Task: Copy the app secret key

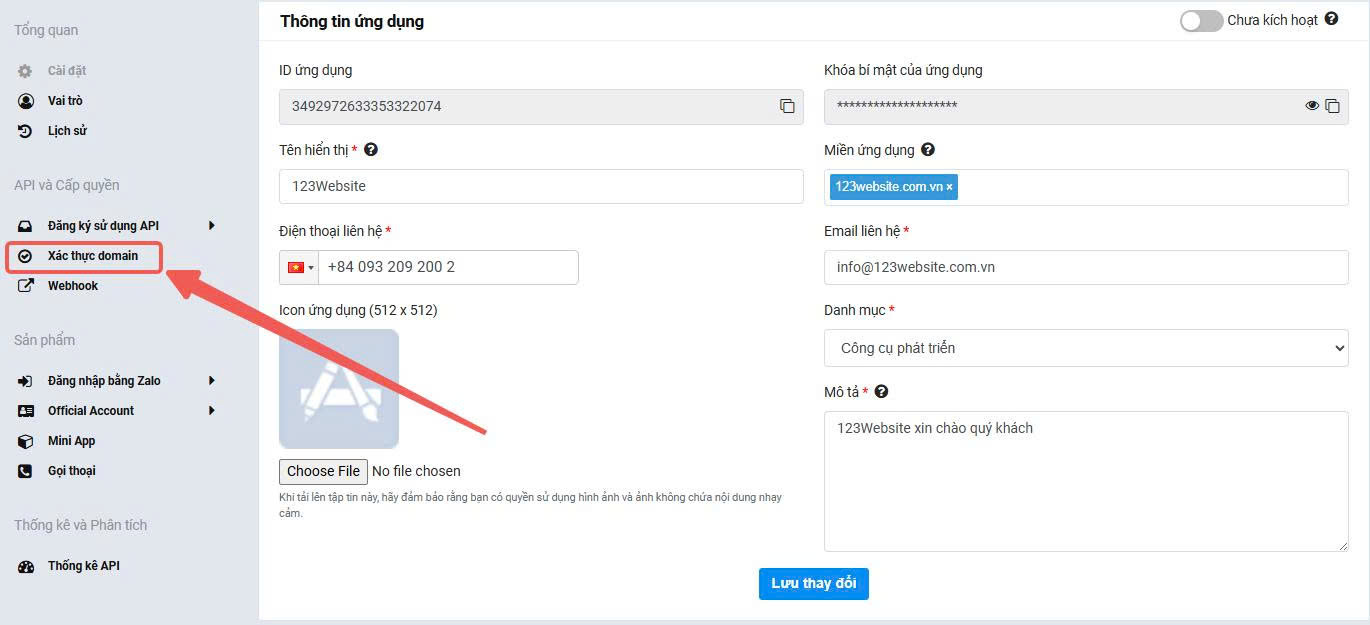Action: pyautogui.click(x=1332, y=106)
